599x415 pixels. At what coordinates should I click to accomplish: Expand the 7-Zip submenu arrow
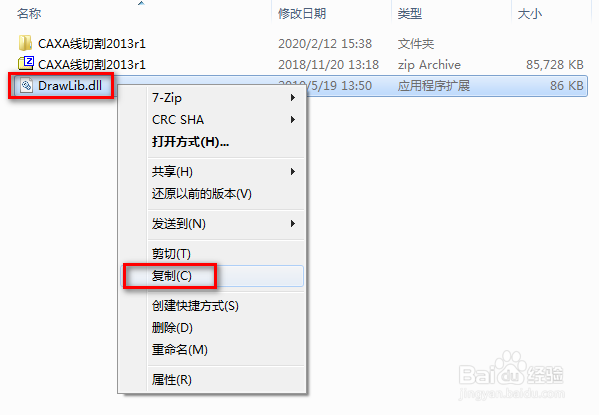(x=293, y=98)
